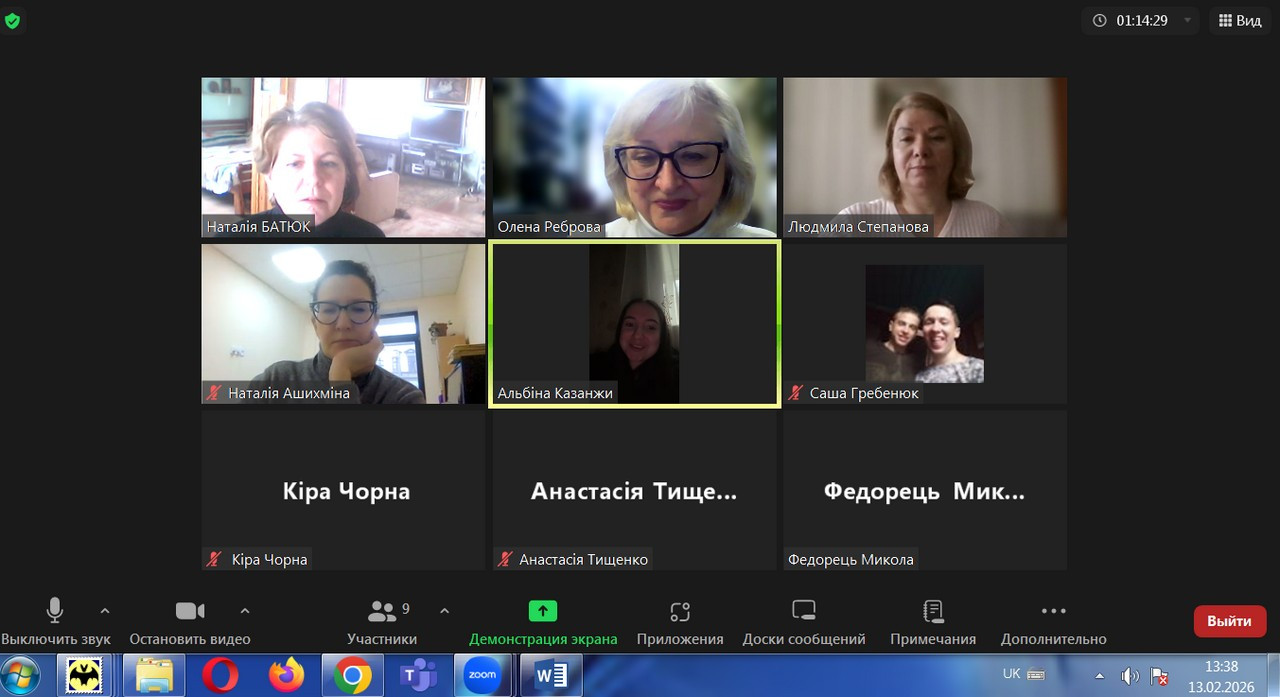Open Google Chrome from the taskbar

[x=352, y=676]
